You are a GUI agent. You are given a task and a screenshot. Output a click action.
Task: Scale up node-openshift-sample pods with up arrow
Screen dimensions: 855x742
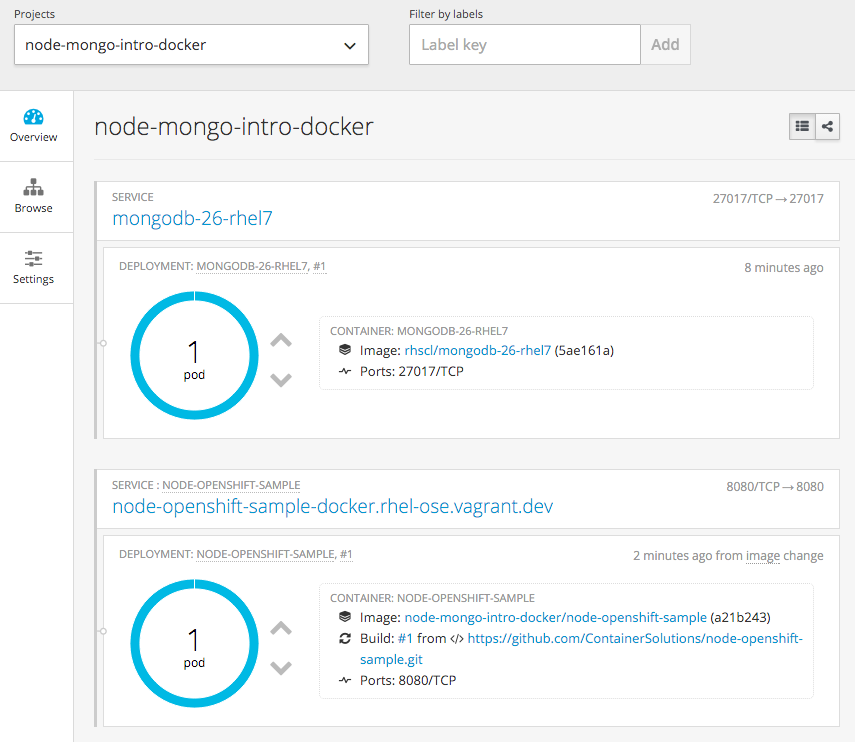[x=281, y=629]
